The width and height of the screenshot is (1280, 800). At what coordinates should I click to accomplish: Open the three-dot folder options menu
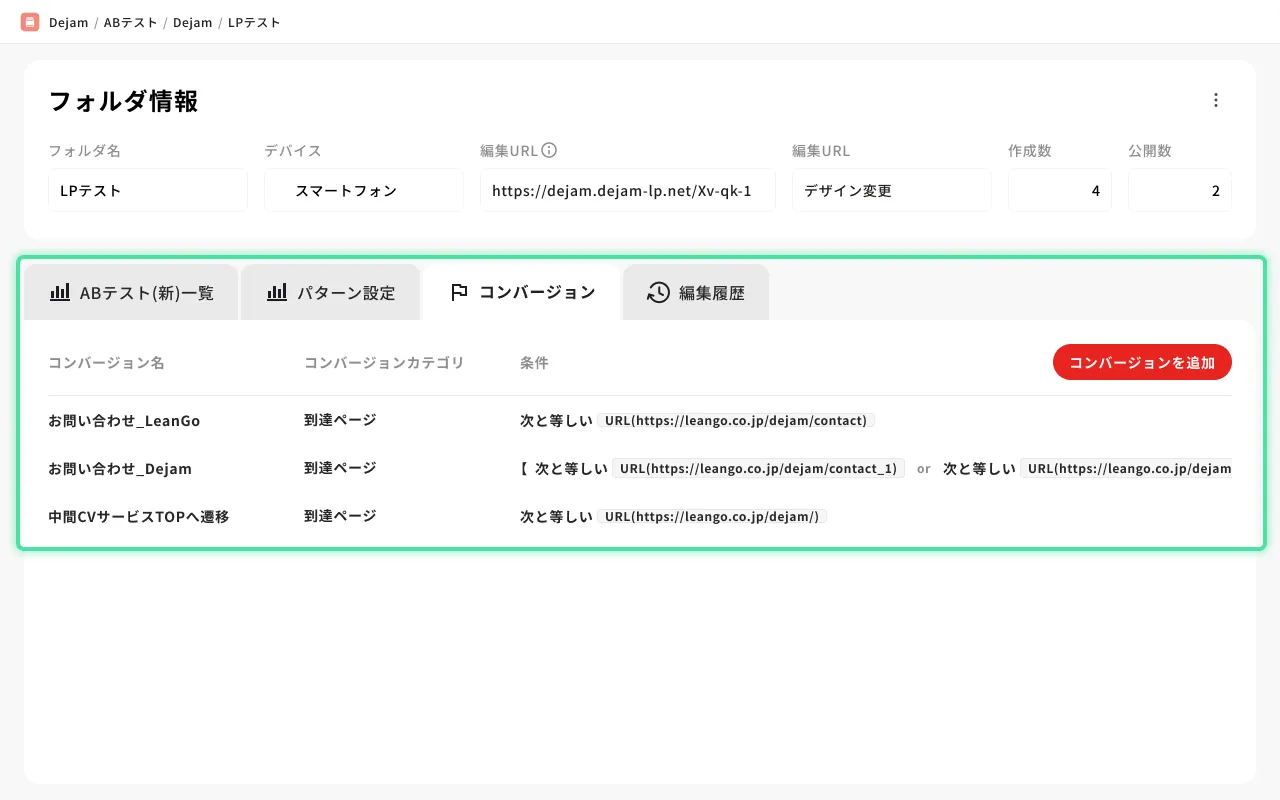(1216, 100)
